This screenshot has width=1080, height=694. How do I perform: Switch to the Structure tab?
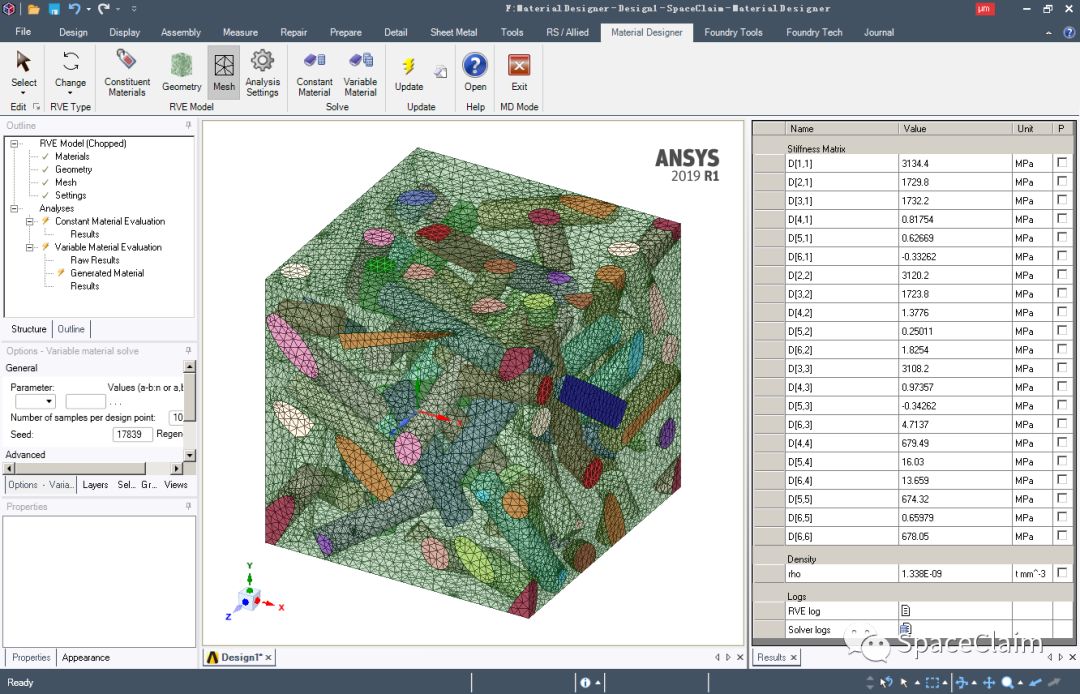29,328
